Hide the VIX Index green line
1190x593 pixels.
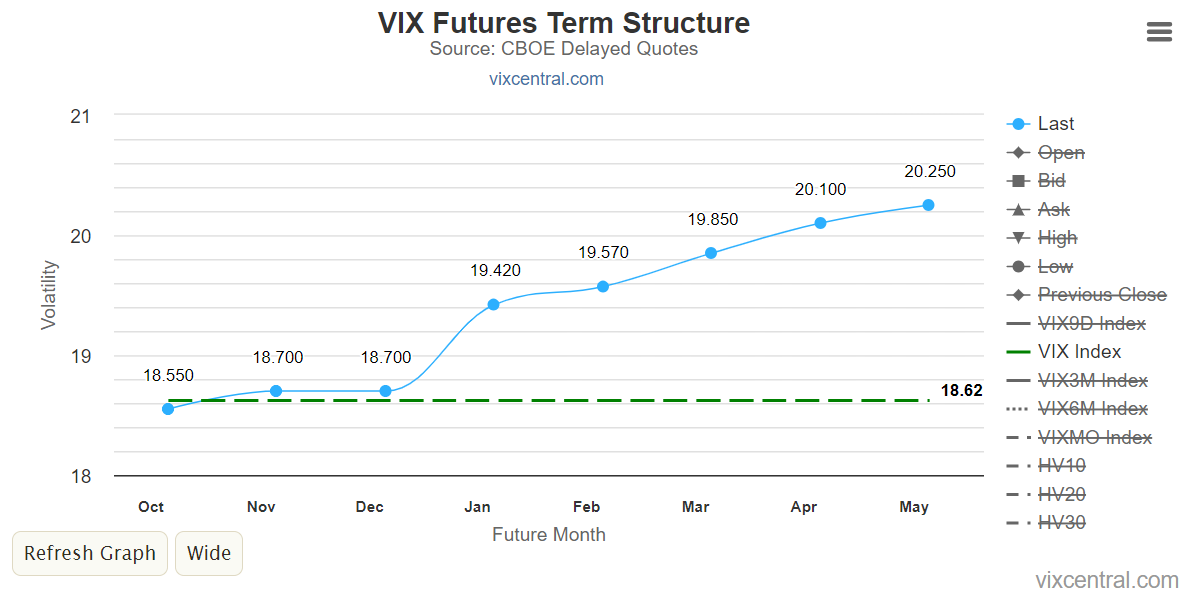(1079, 352)
